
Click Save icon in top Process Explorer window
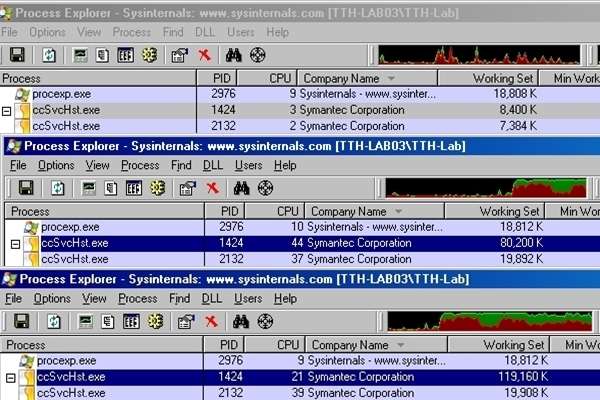click(x=18, y=55)
